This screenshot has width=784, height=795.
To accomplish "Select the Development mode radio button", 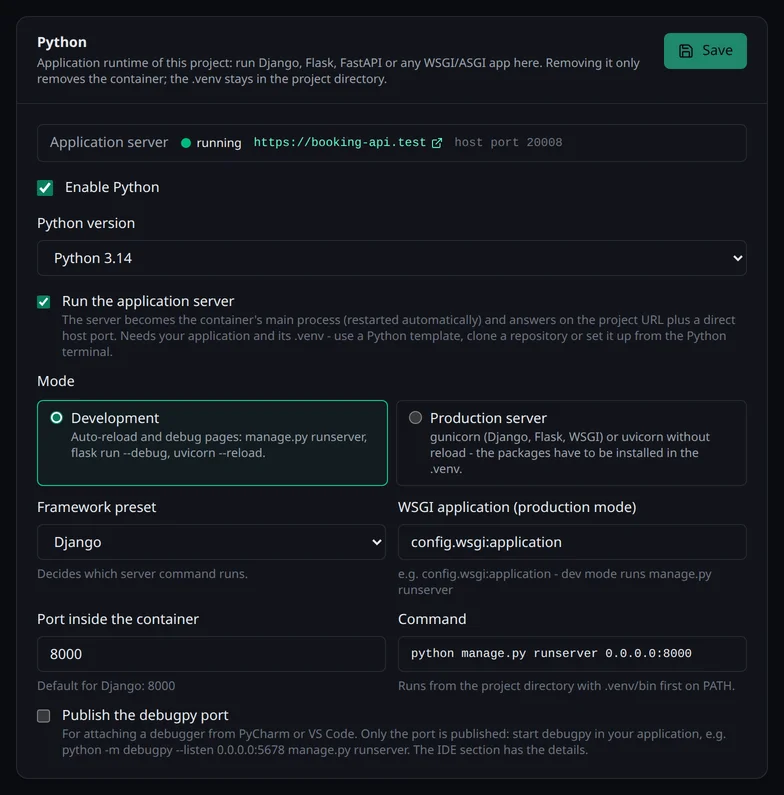I will [56, 418].
